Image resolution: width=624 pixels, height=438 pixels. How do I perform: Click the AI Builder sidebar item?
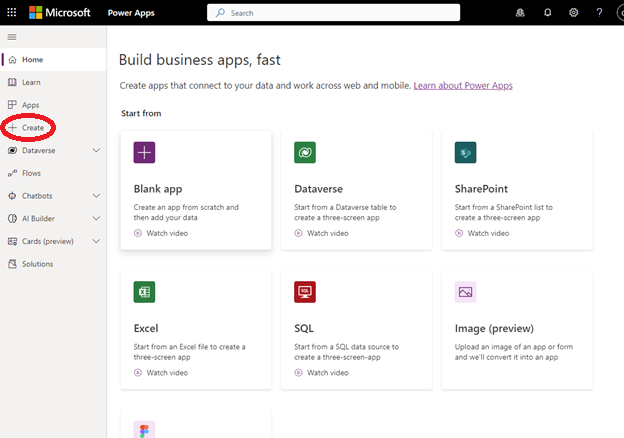pyautogui.click(x=53, y=218)
